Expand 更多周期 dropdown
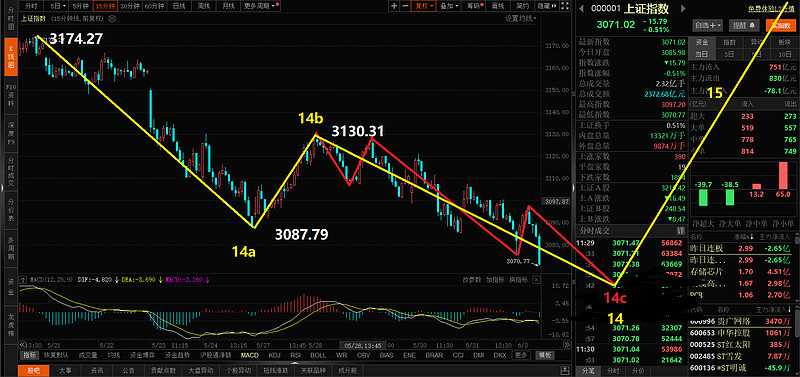This screenshot has height=377, width=800. 260,6
